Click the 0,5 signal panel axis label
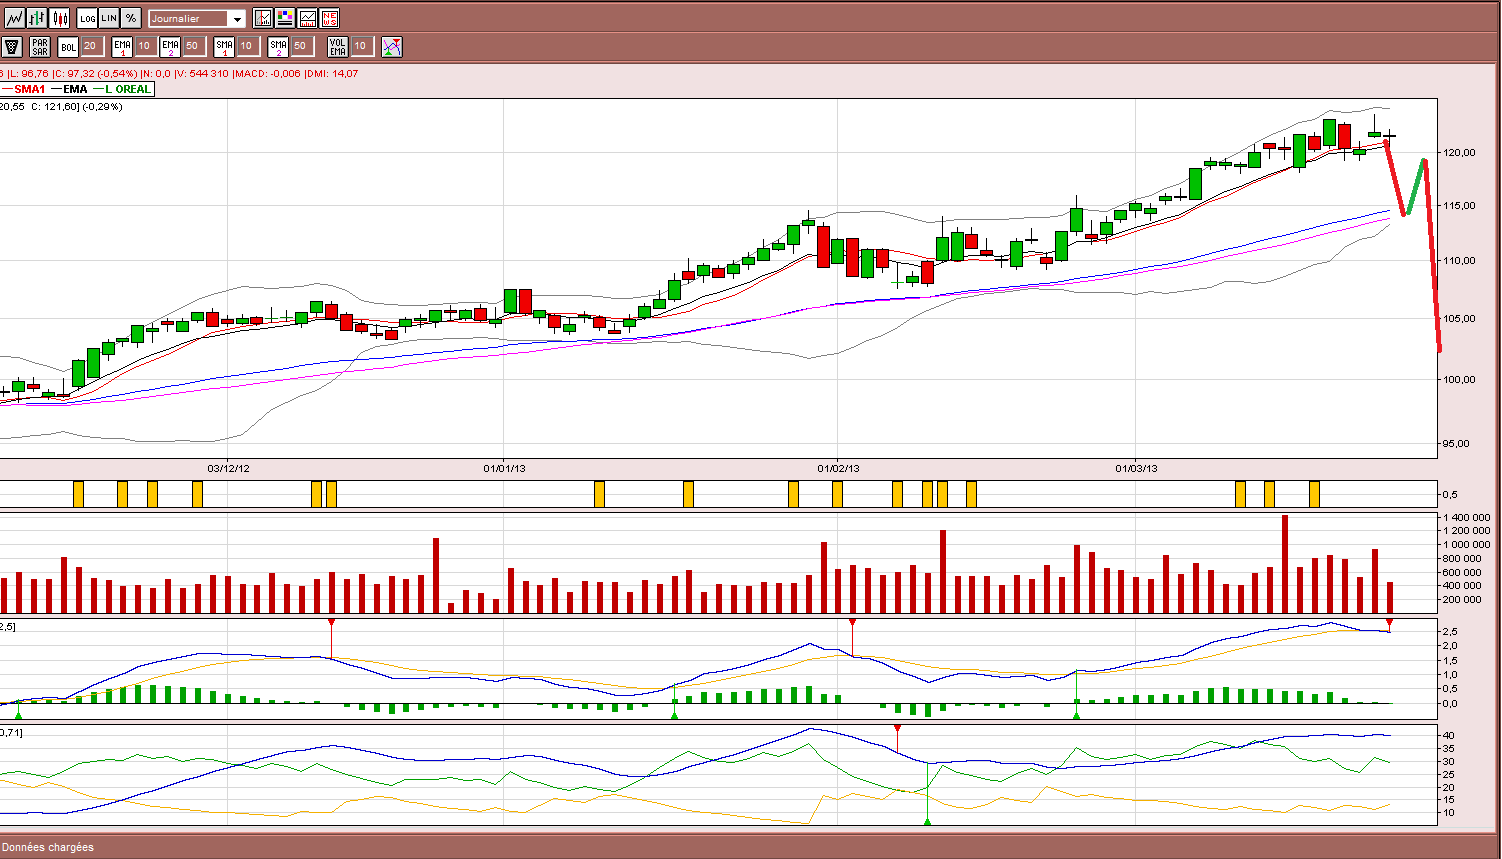Viewport: 1502px width, 859px height. pos(1450,494)
